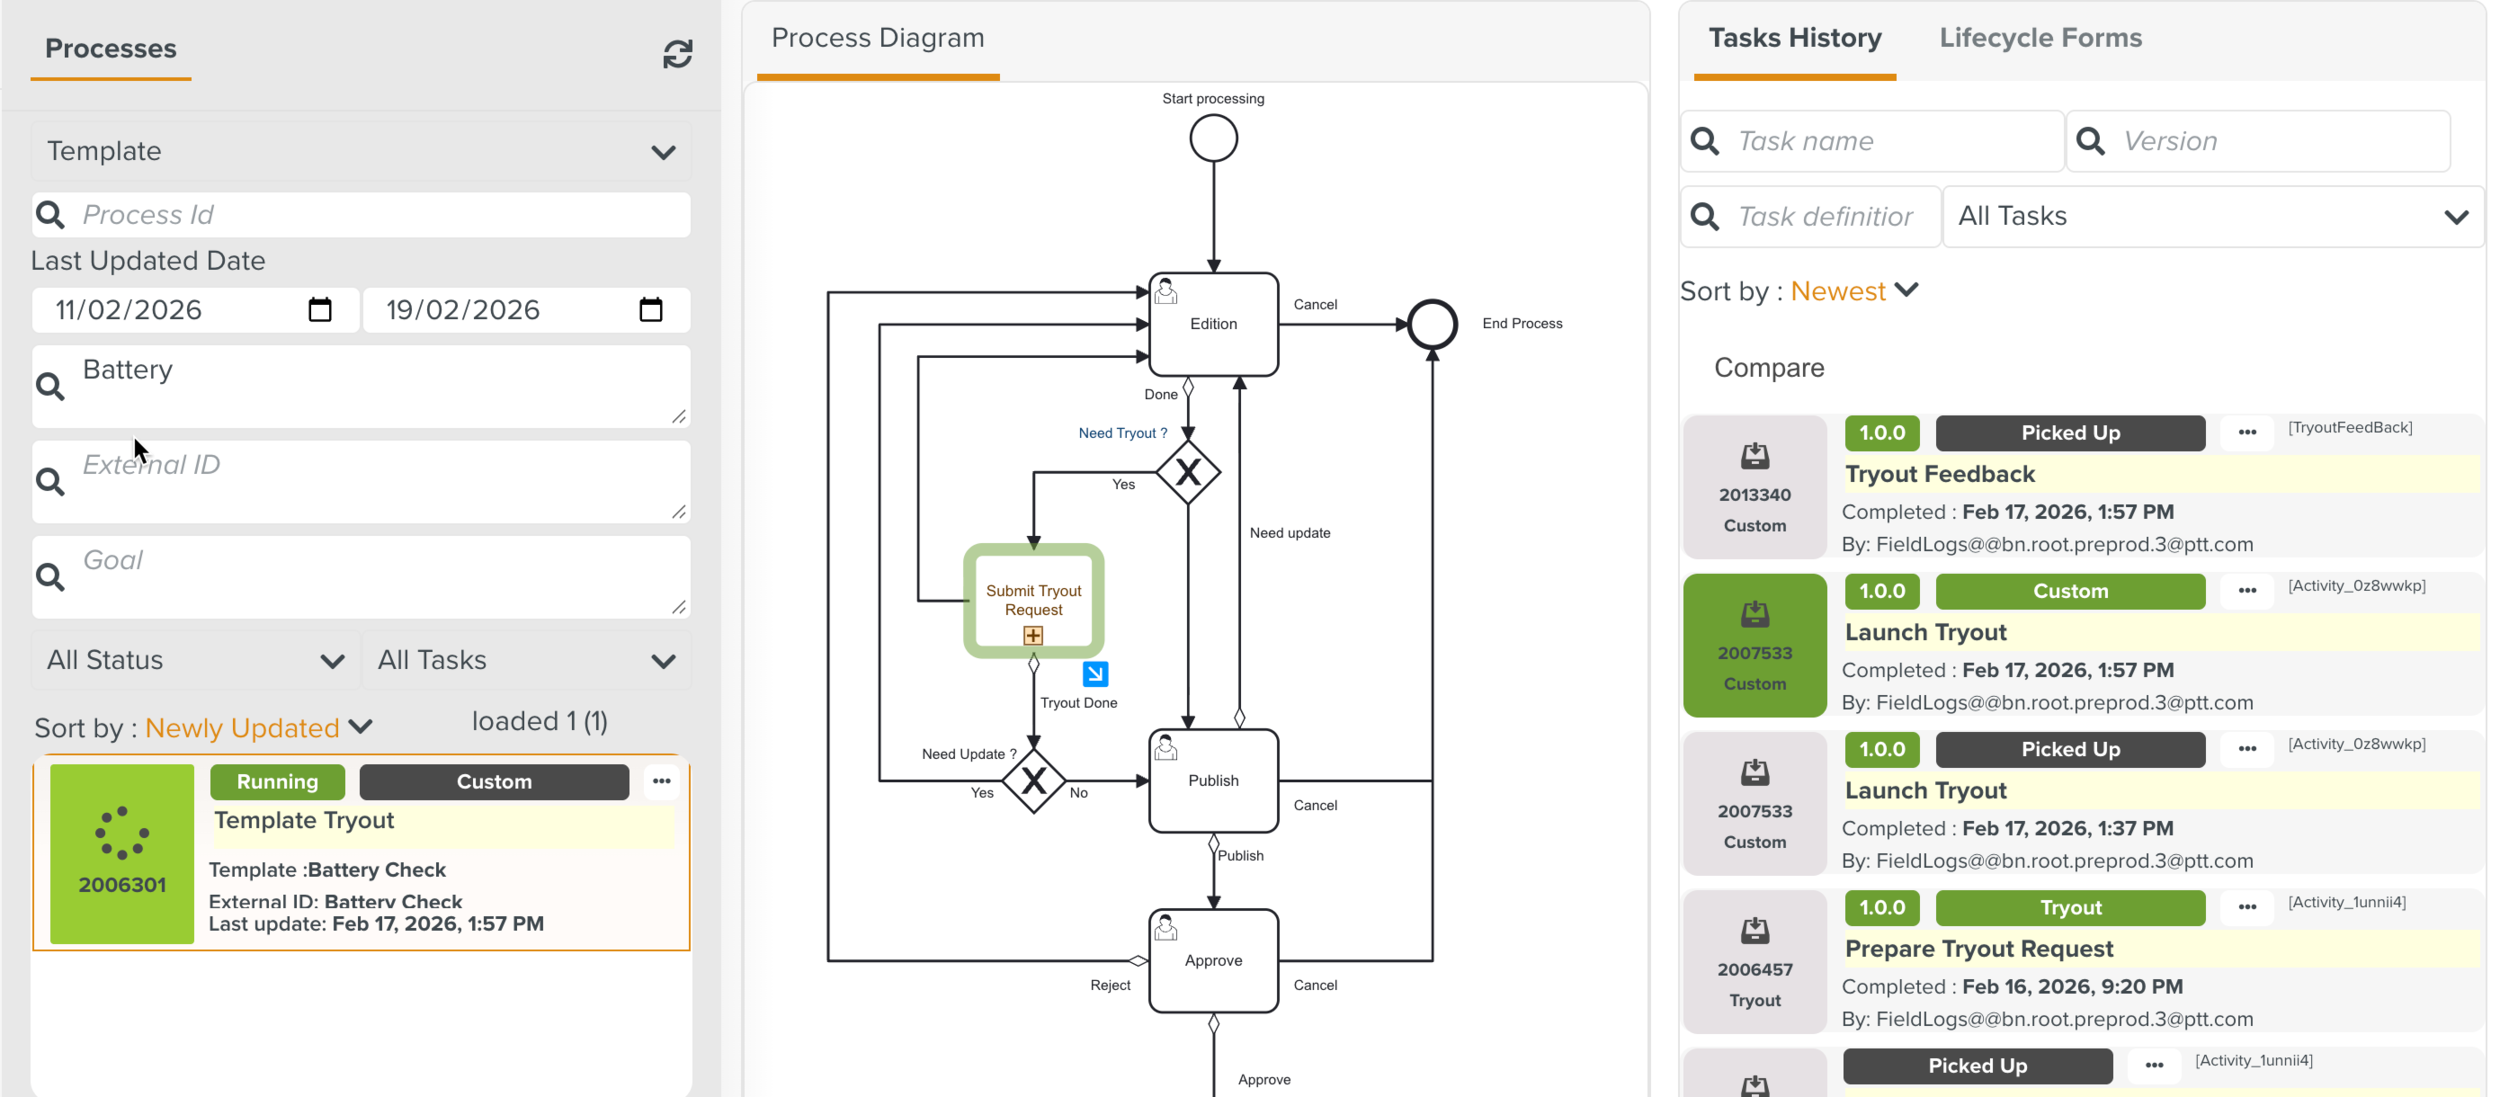2500x1097 pixels.
Task: Refresh the Processes list
Action: 678,52
